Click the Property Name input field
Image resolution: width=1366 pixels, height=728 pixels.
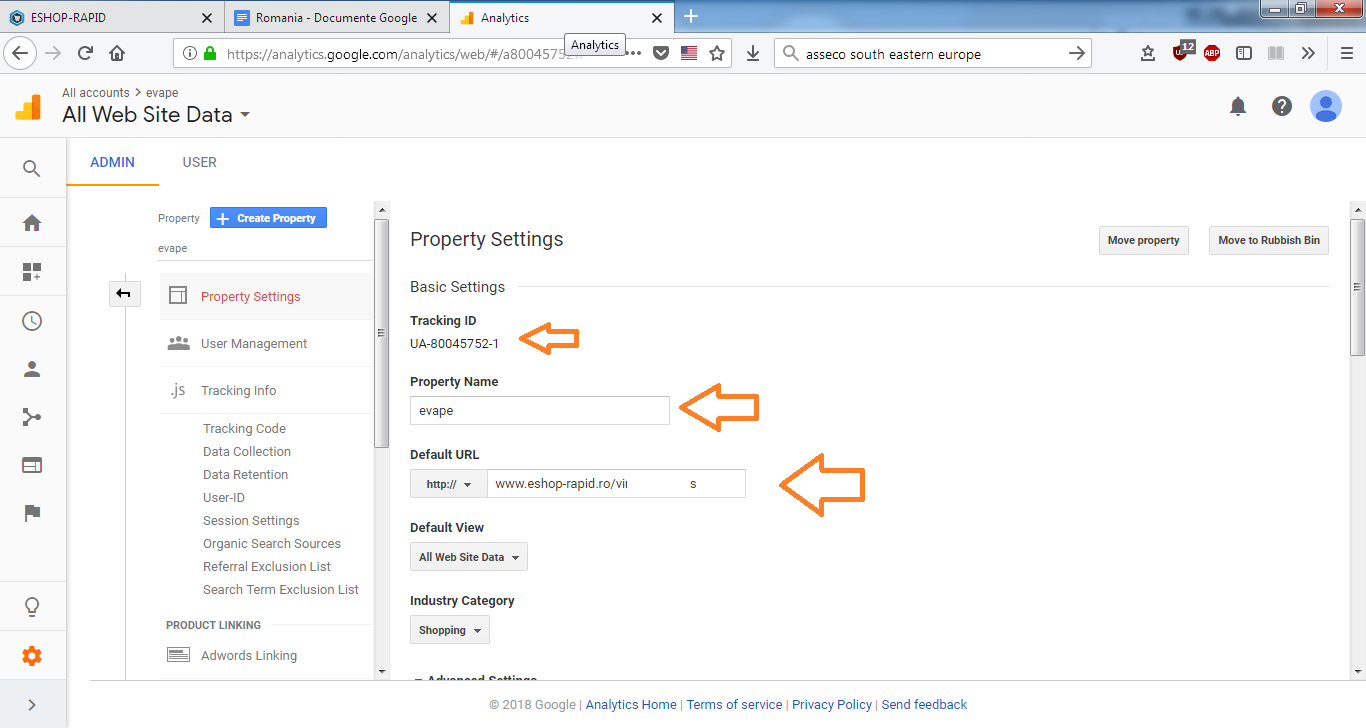(x=540, y=410)
